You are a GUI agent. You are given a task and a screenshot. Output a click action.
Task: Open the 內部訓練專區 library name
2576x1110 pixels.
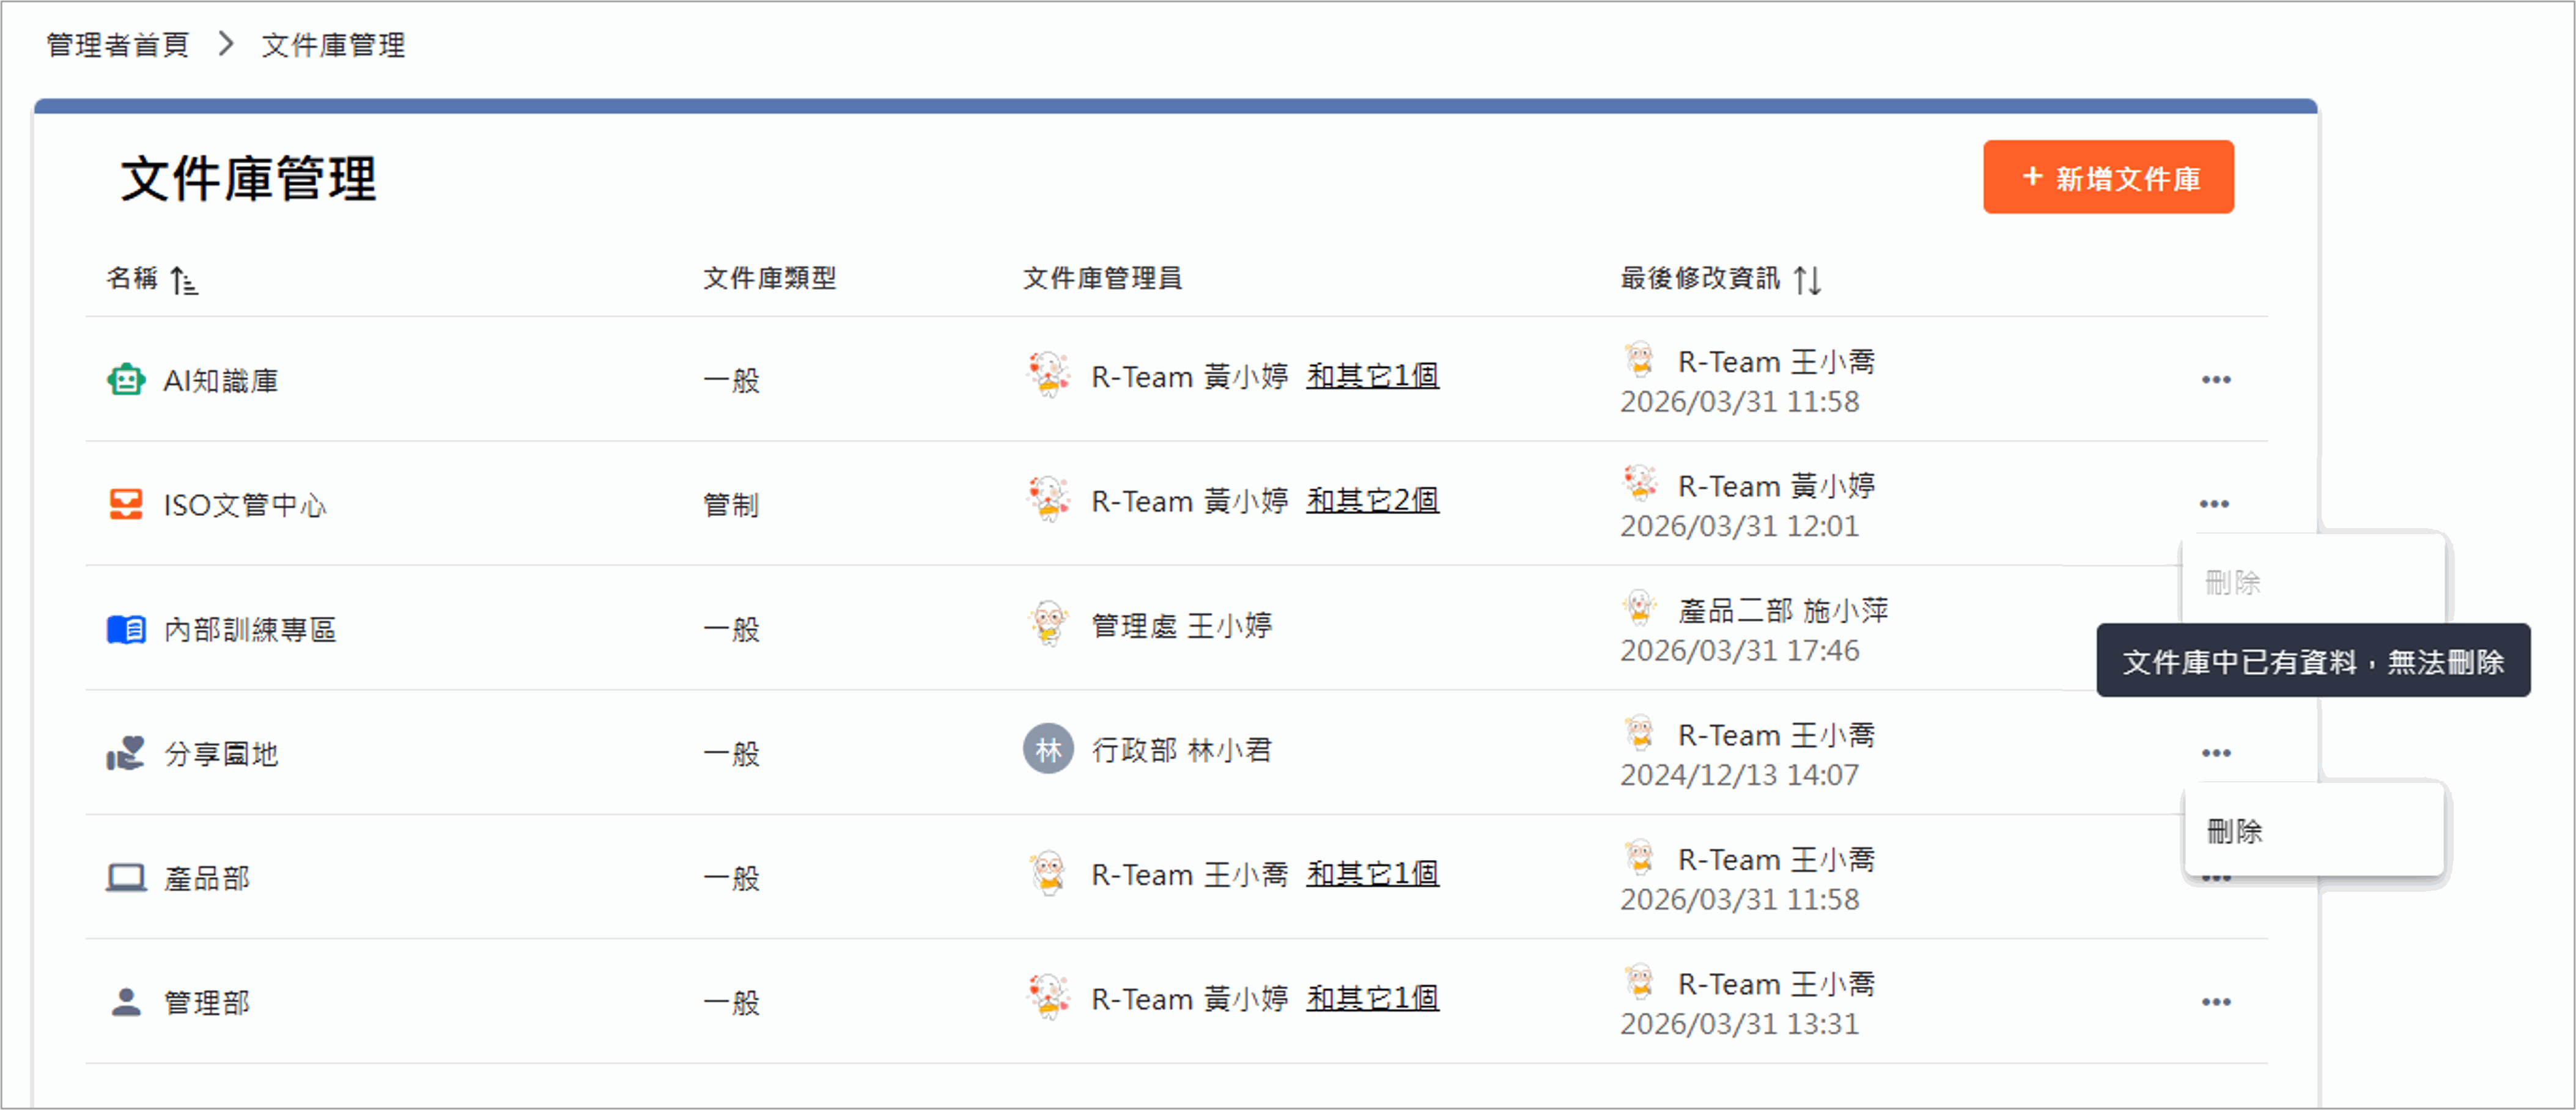pos(250,629)
